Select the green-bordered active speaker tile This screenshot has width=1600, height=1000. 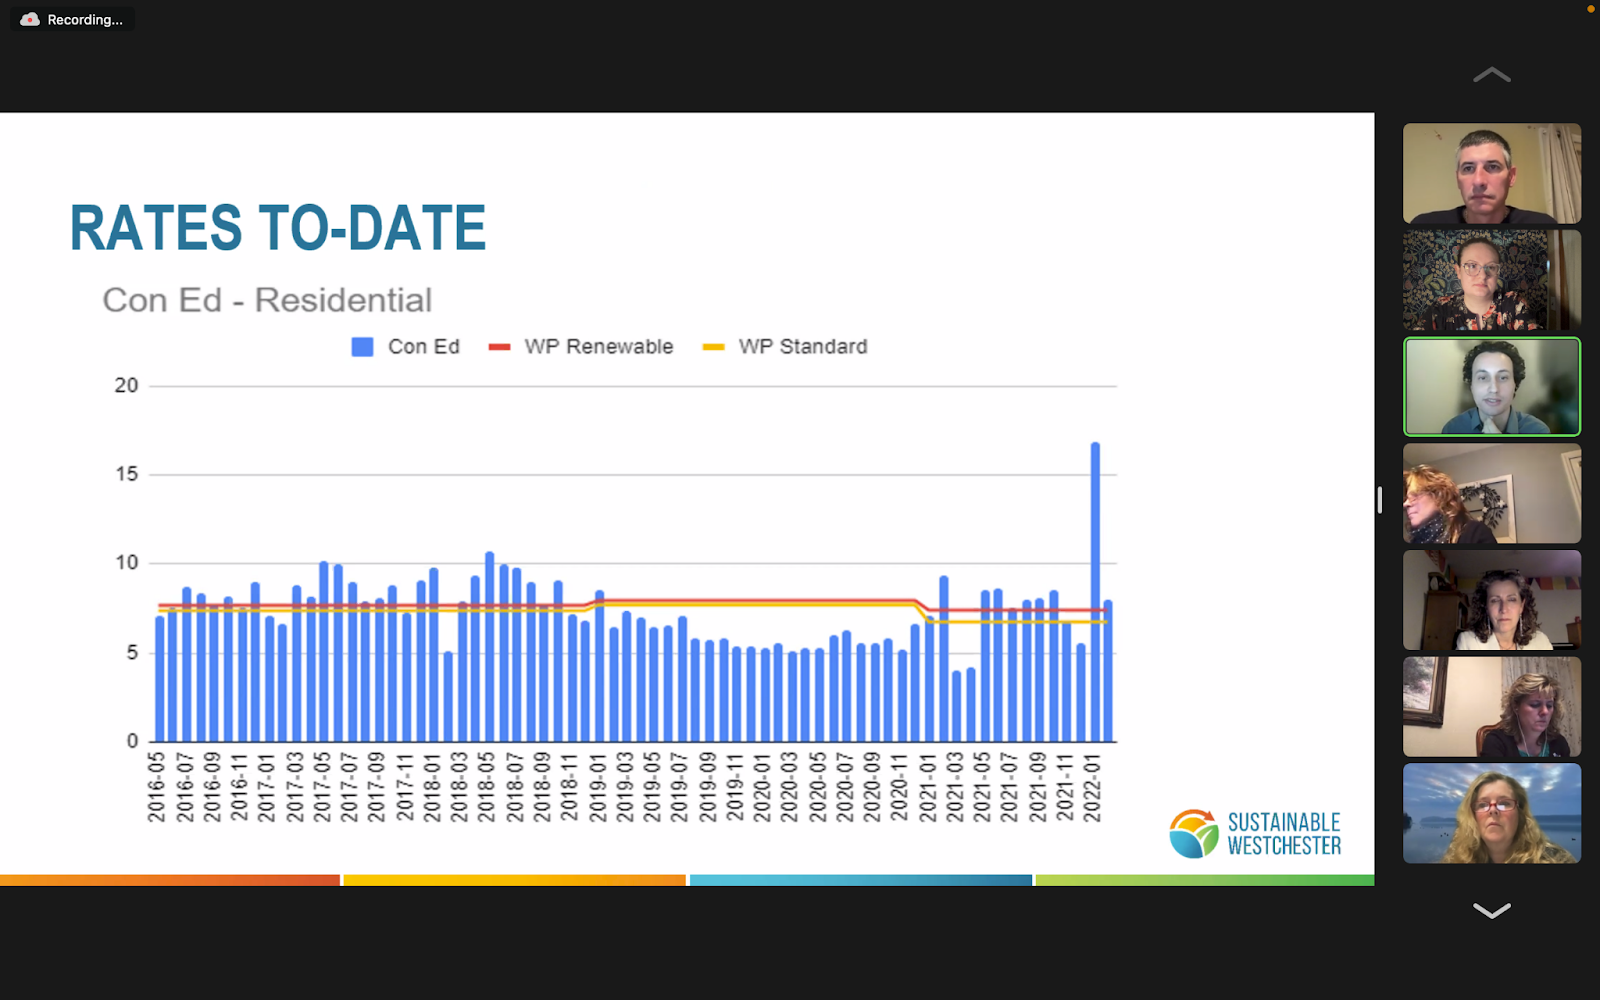coord(1492,387)
